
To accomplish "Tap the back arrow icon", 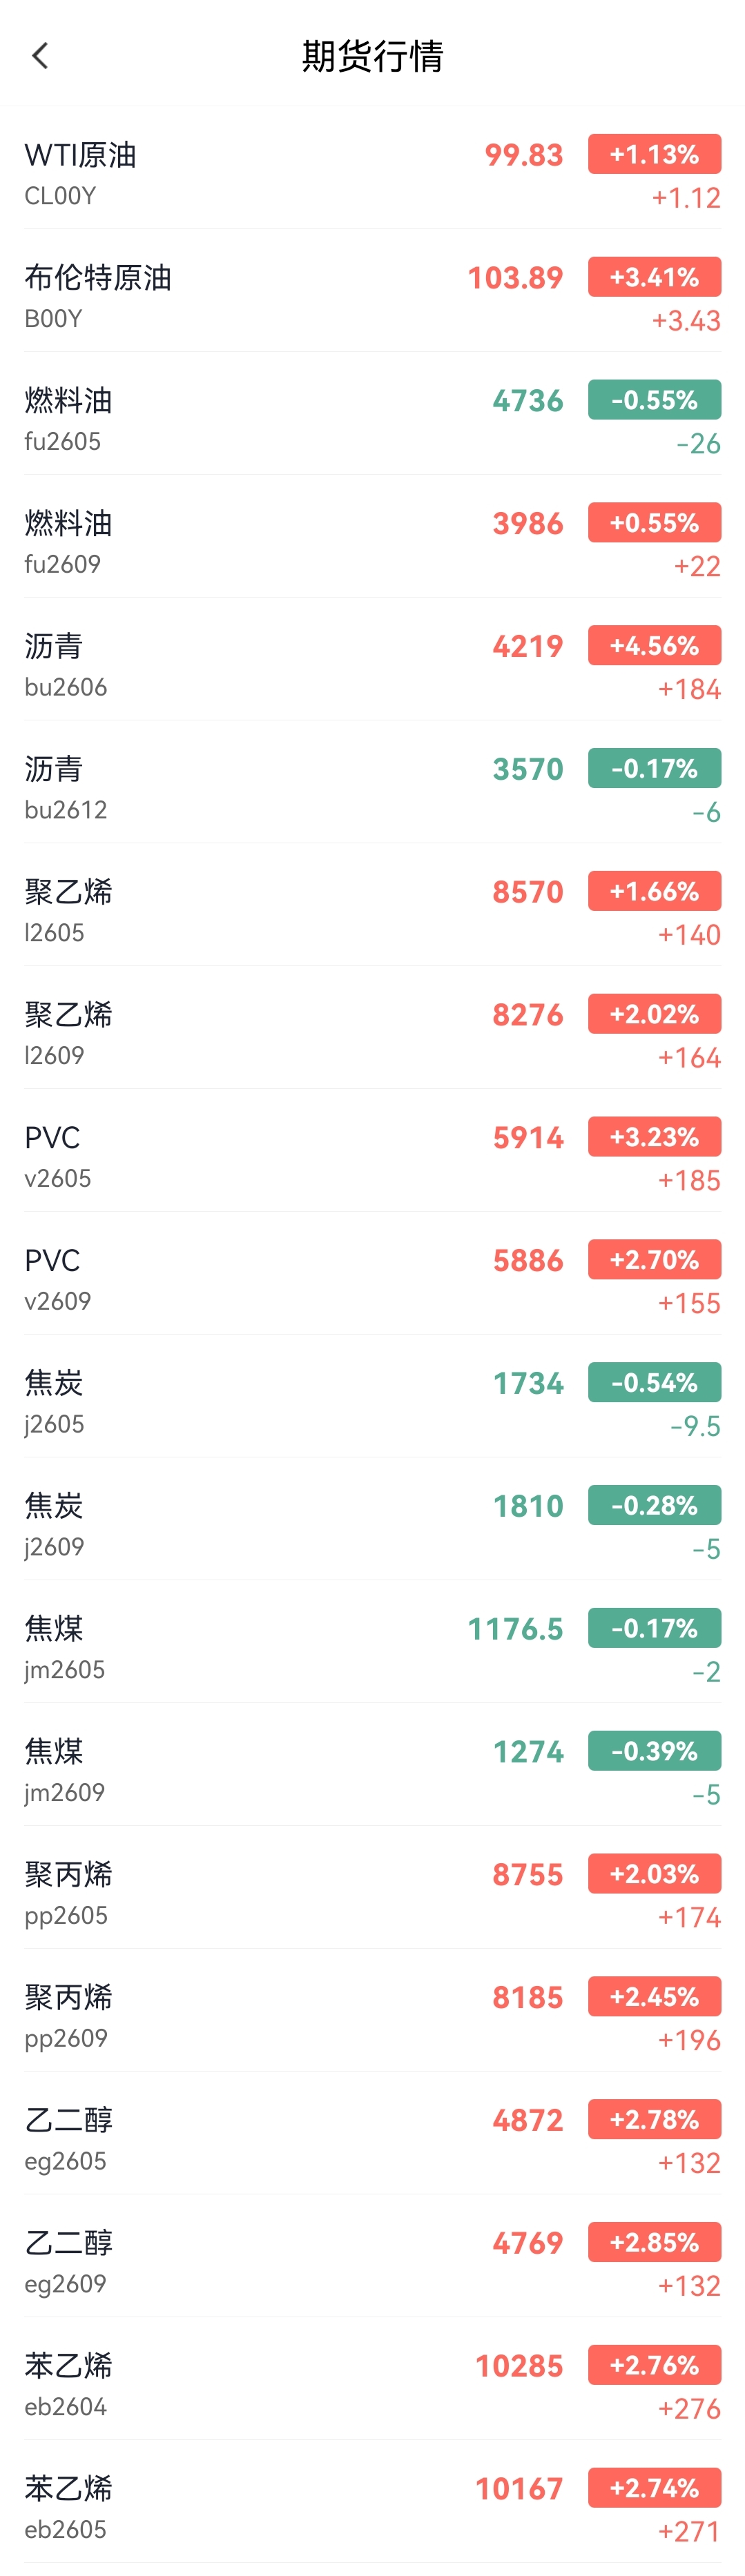I will (40, 56).
